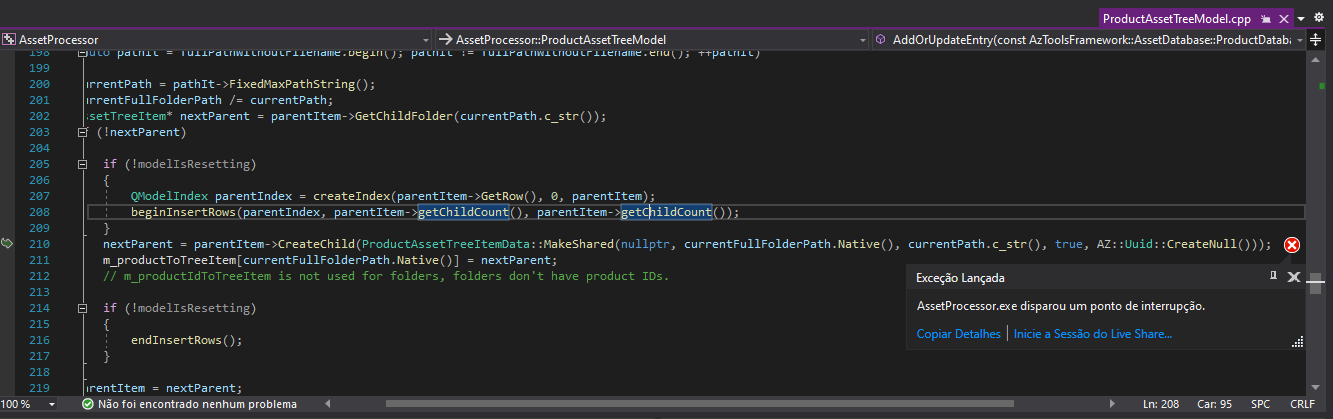The height and width of the screenshot is (419, 1333).
Task: Click the CRLF line ending indicator
Action: pyautogui.click(x=1302, y=404)
